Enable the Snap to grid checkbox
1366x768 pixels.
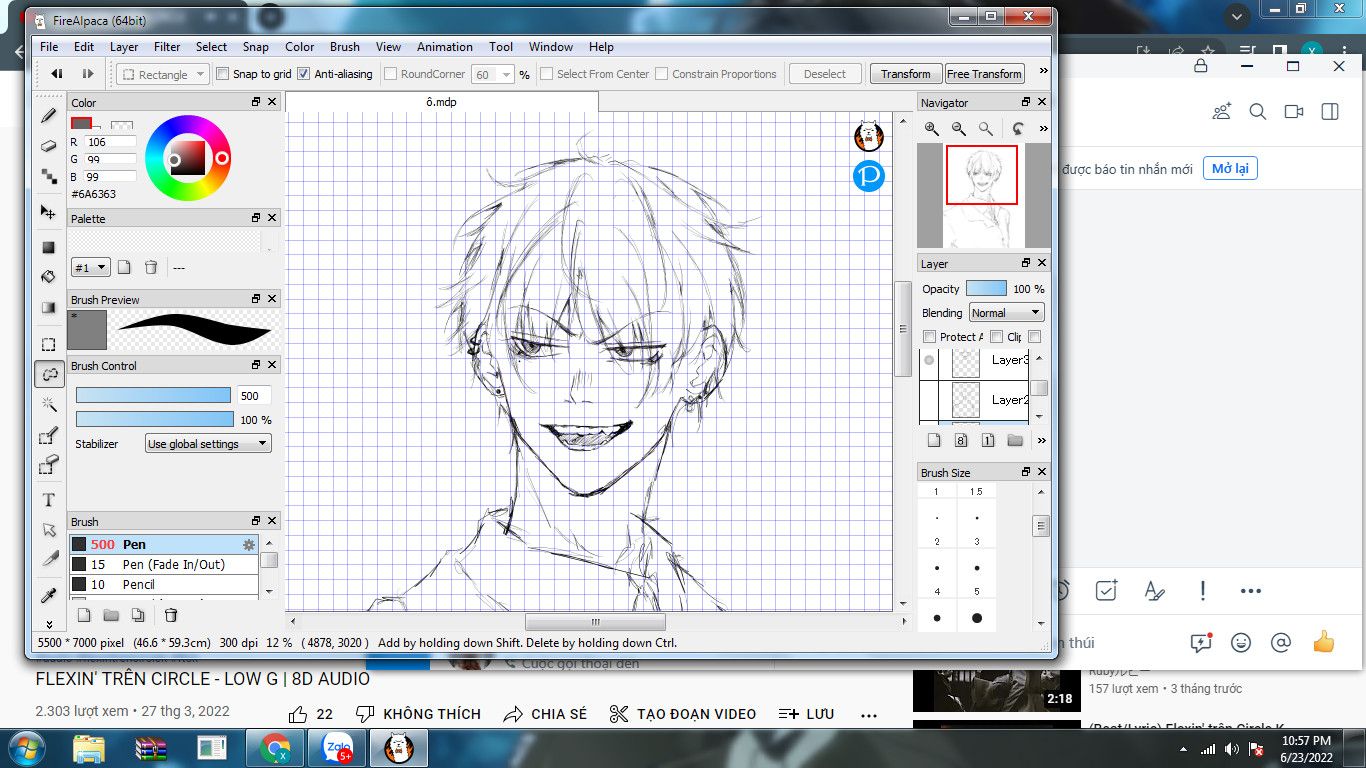(223, 74)
